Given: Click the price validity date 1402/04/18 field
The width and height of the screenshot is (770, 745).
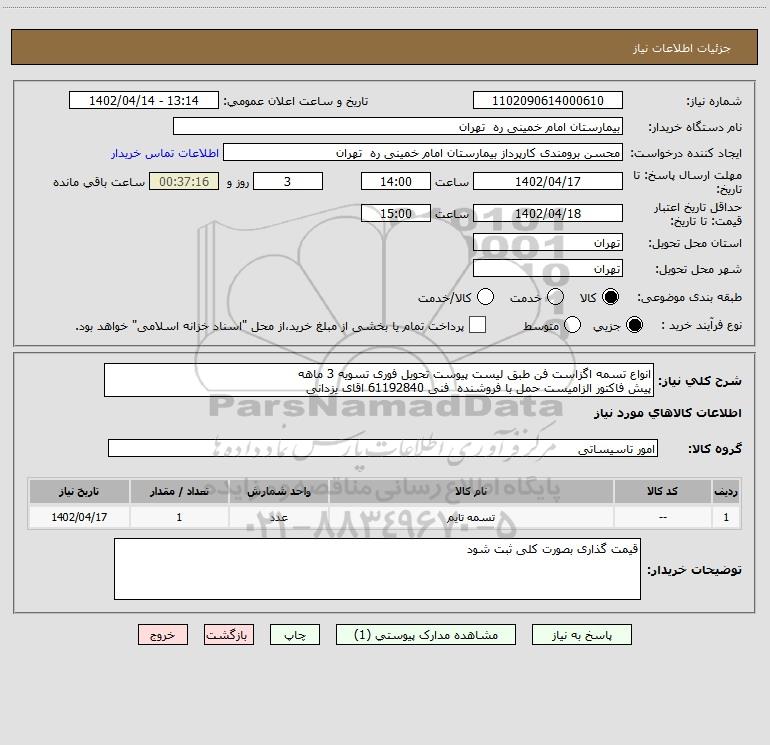Looking at the screenshot, I should point(548,213).
